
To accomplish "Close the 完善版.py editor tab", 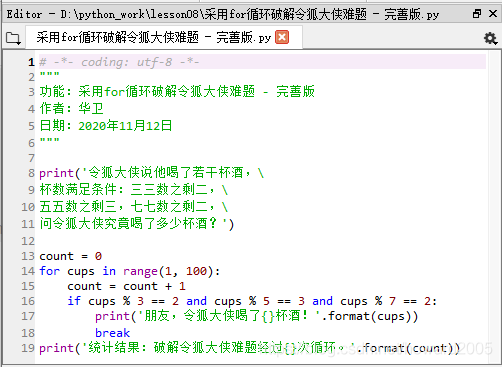I will tap(282, 37).
